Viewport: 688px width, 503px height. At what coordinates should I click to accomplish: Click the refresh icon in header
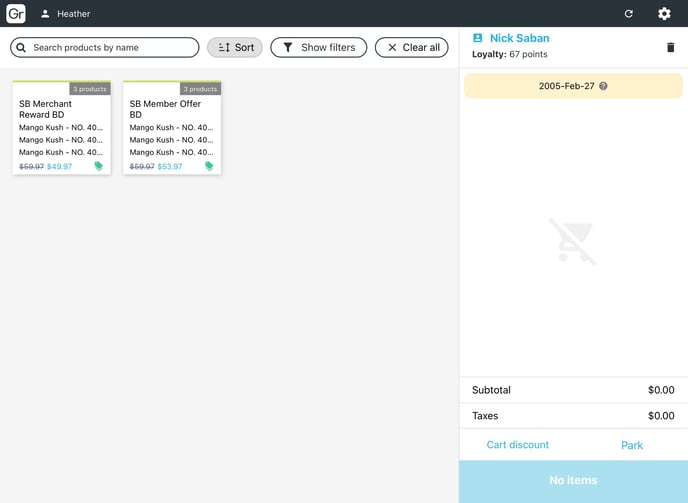(628, 14)
